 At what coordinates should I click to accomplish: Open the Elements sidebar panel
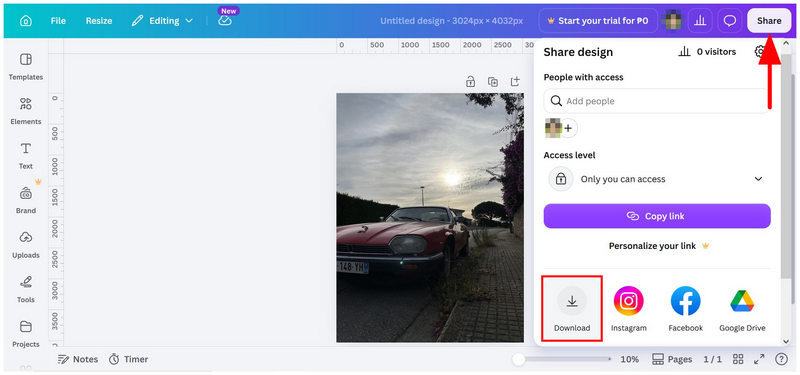[x=26, y=111]
